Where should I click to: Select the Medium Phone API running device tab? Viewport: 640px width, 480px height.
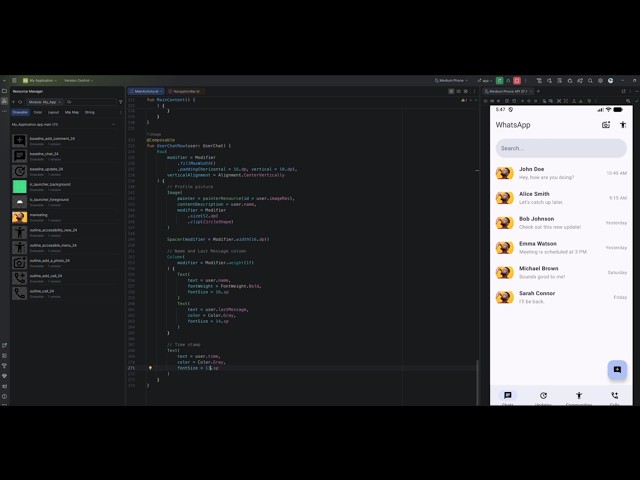[x=508, y=91]
